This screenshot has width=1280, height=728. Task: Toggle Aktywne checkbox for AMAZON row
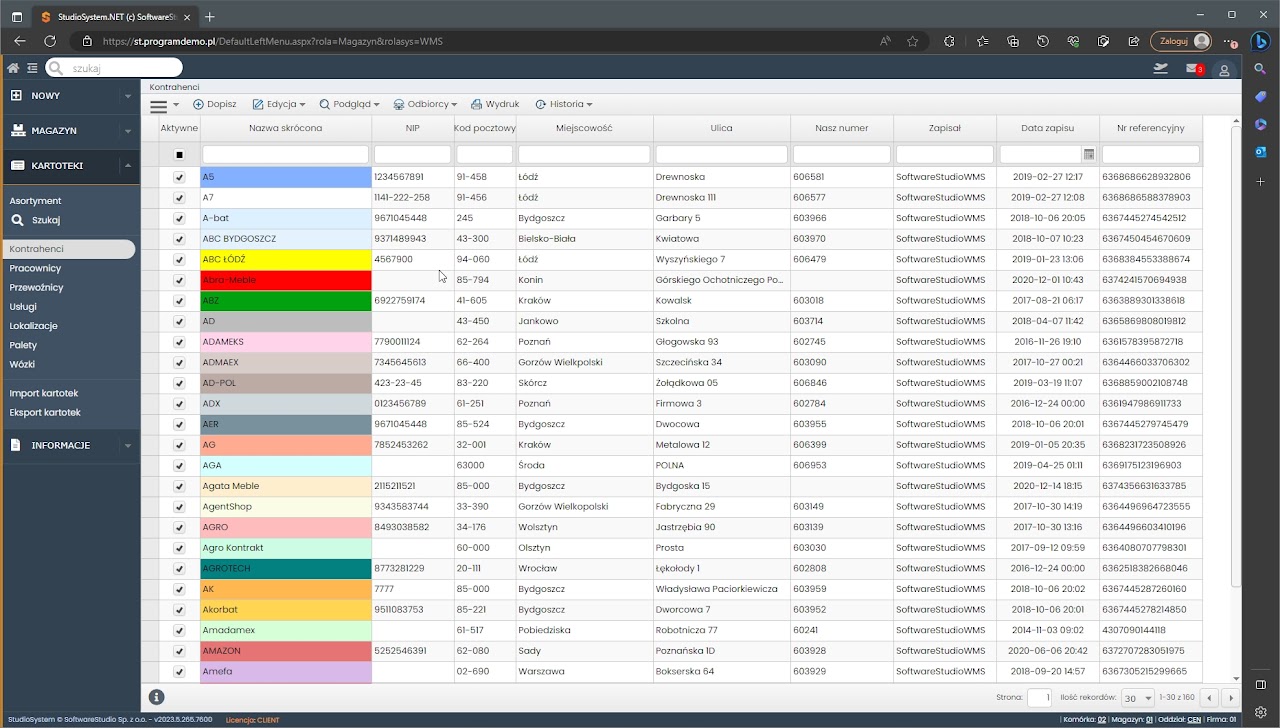click(x=179, y=651)
